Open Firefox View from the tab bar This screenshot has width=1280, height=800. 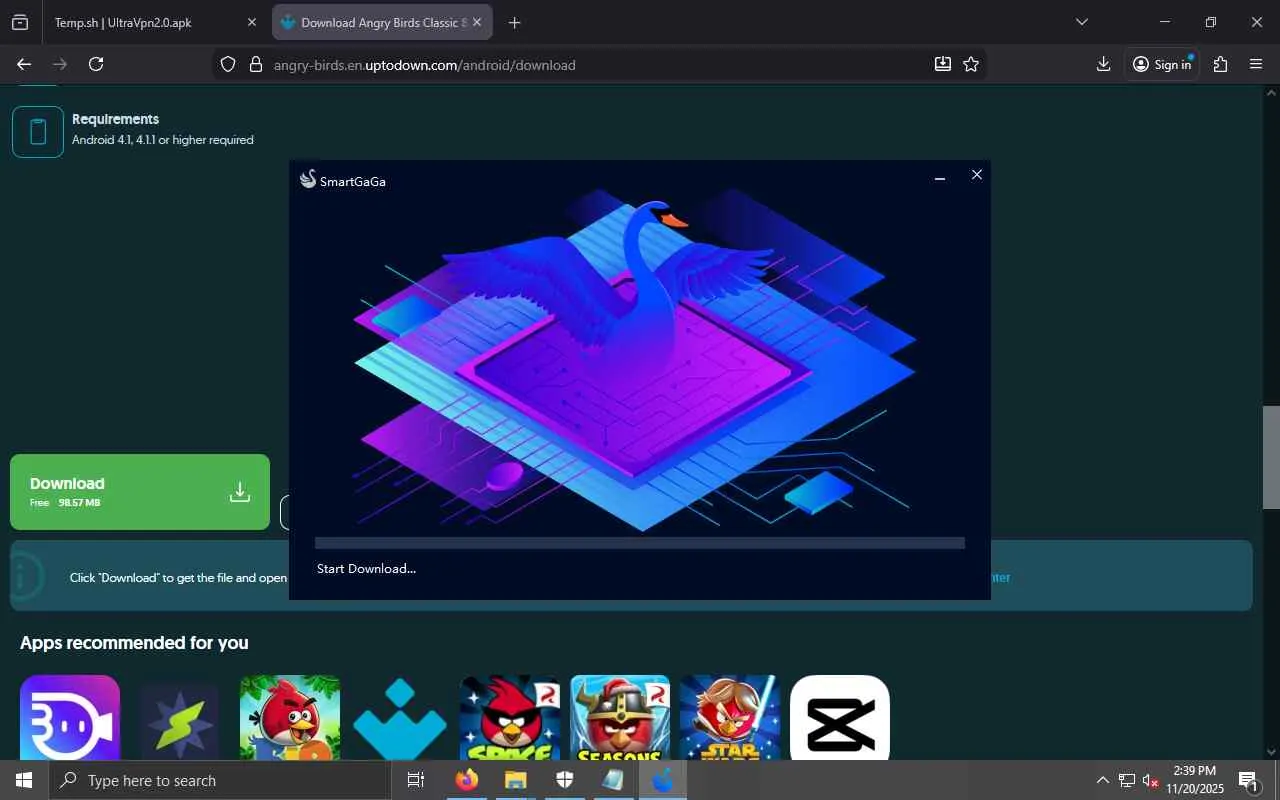tap(20, 22)
